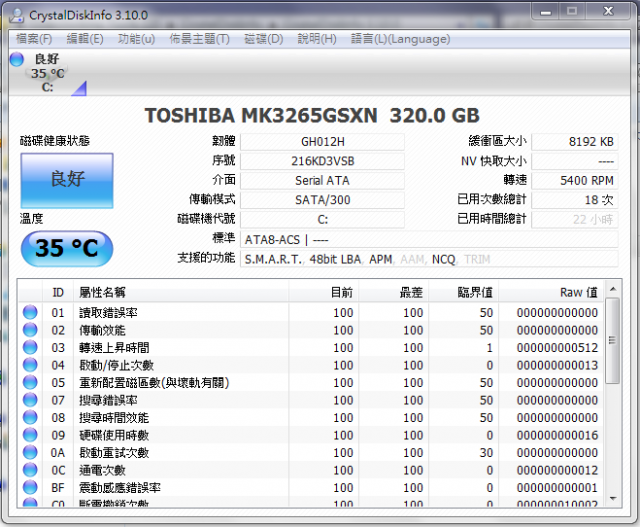Open the 佈景主題(T) menu
This screenshot has width=640, height=527.
[199, 39]
